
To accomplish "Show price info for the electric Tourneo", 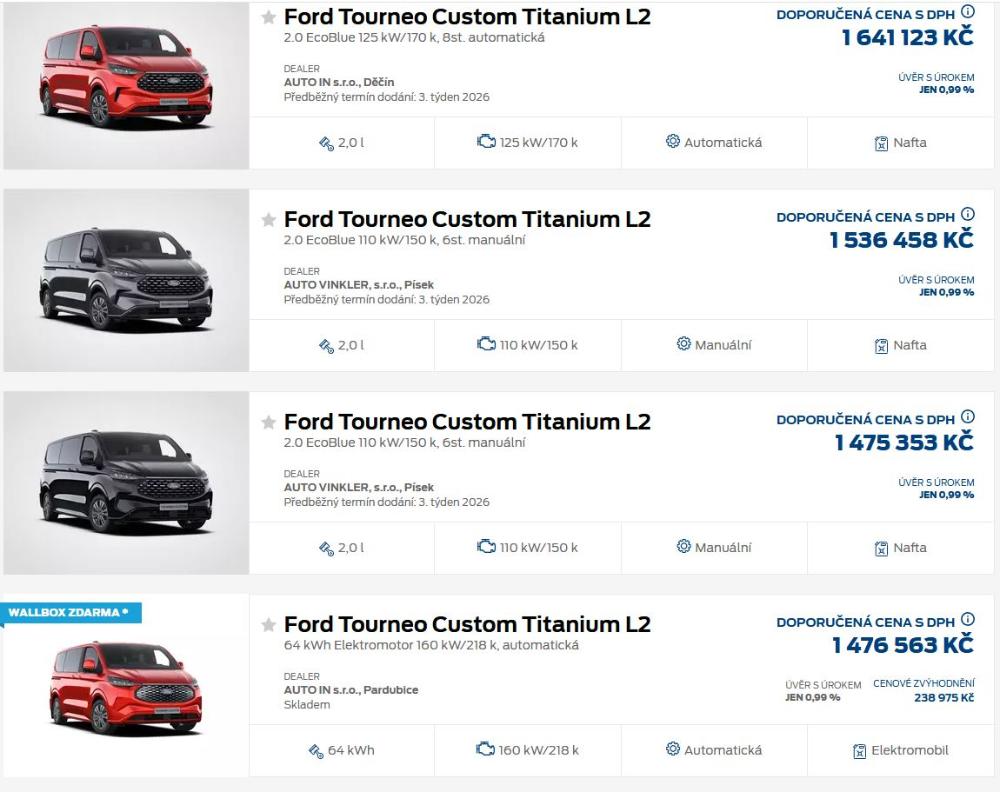I will coord(967,620).
